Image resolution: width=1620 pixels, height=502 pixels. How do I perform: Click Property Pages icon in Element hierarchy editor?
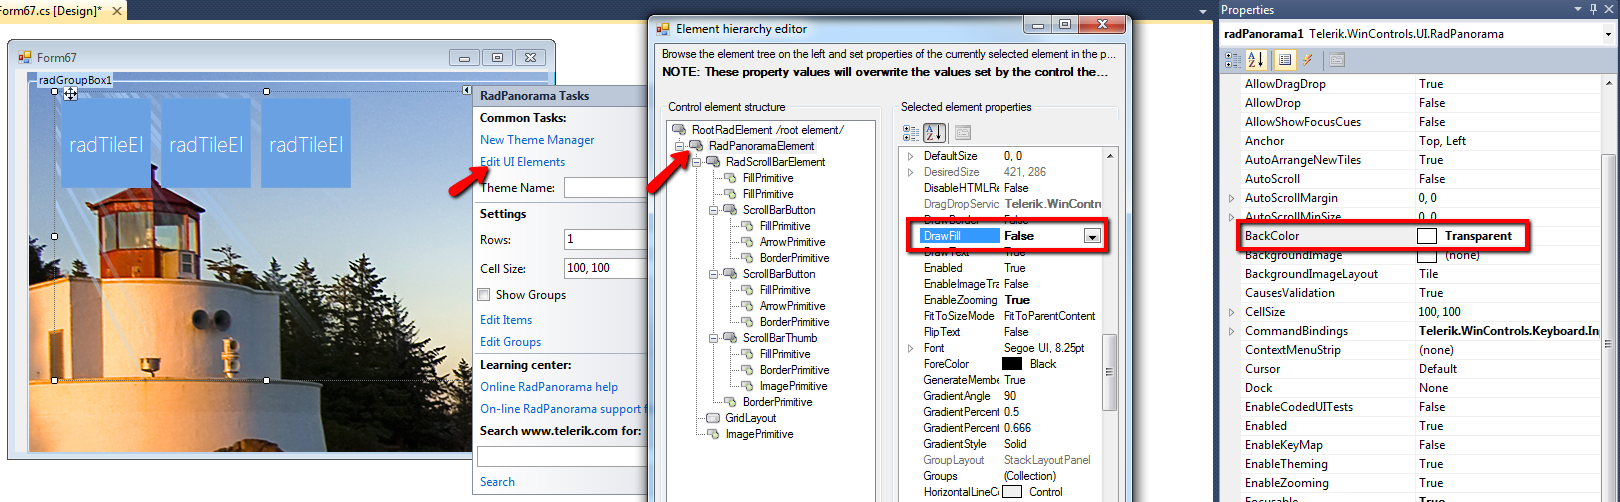tap(963, 132)
